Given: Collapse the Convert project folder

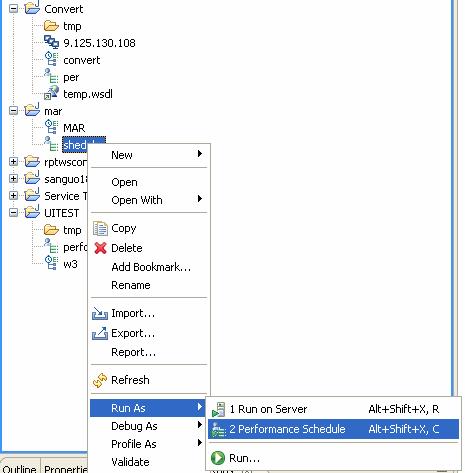Looking at the screenshot, I should pos(14,9).
